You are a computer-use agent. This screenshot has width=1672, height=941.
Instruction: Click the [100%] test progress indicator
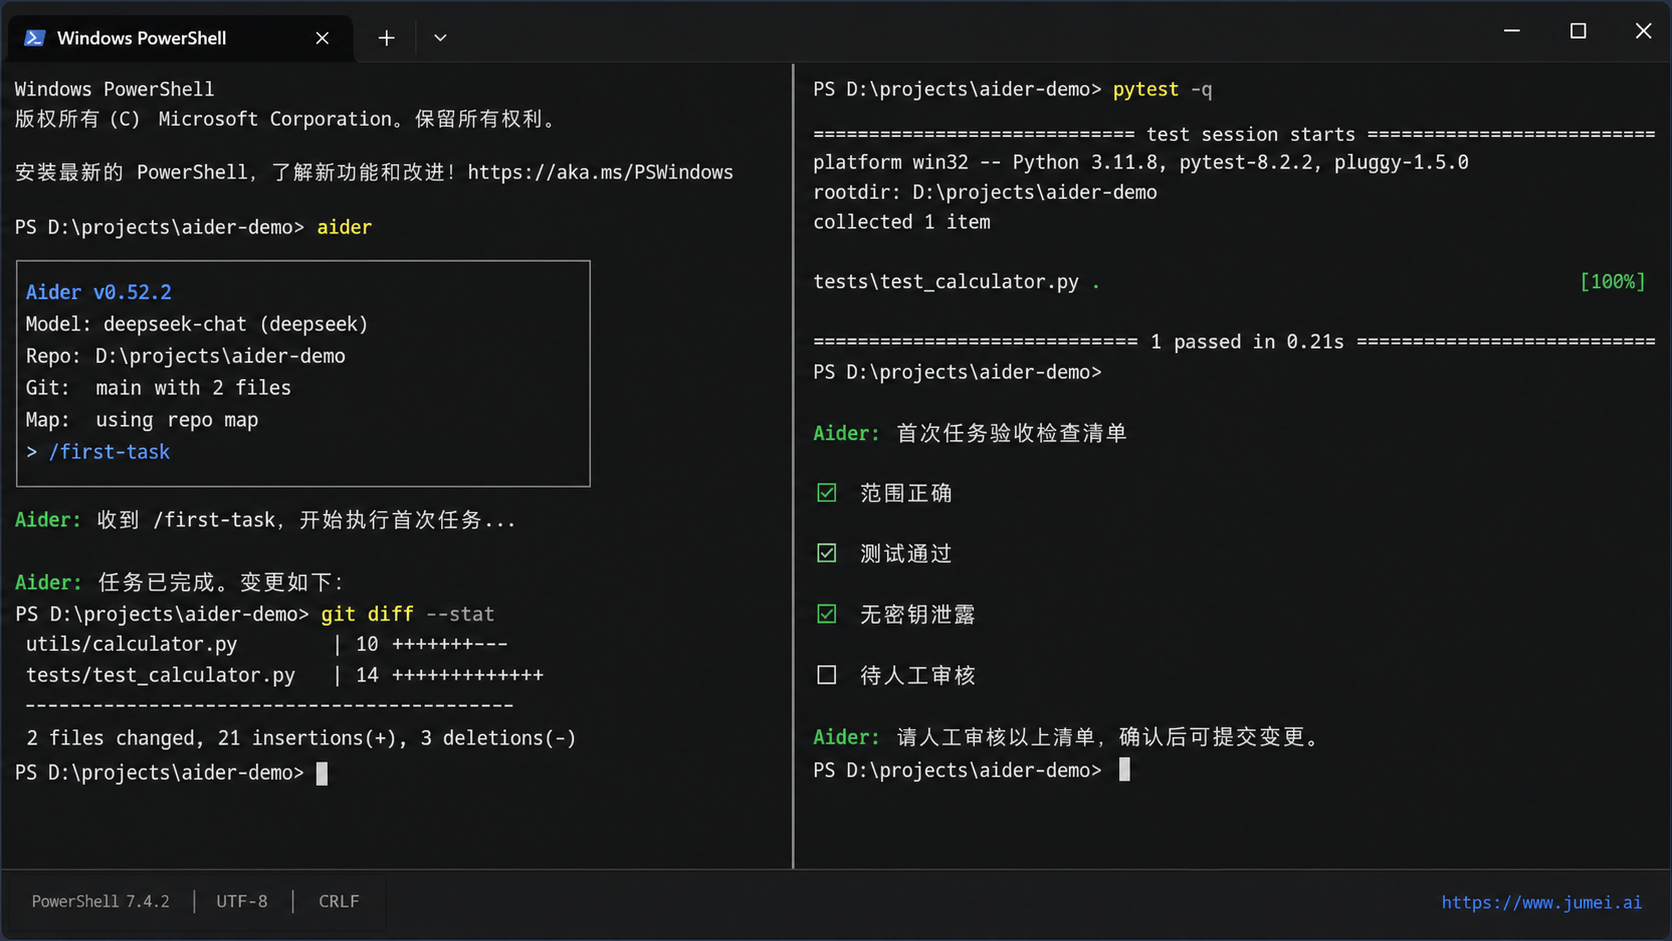[1612, 282]
